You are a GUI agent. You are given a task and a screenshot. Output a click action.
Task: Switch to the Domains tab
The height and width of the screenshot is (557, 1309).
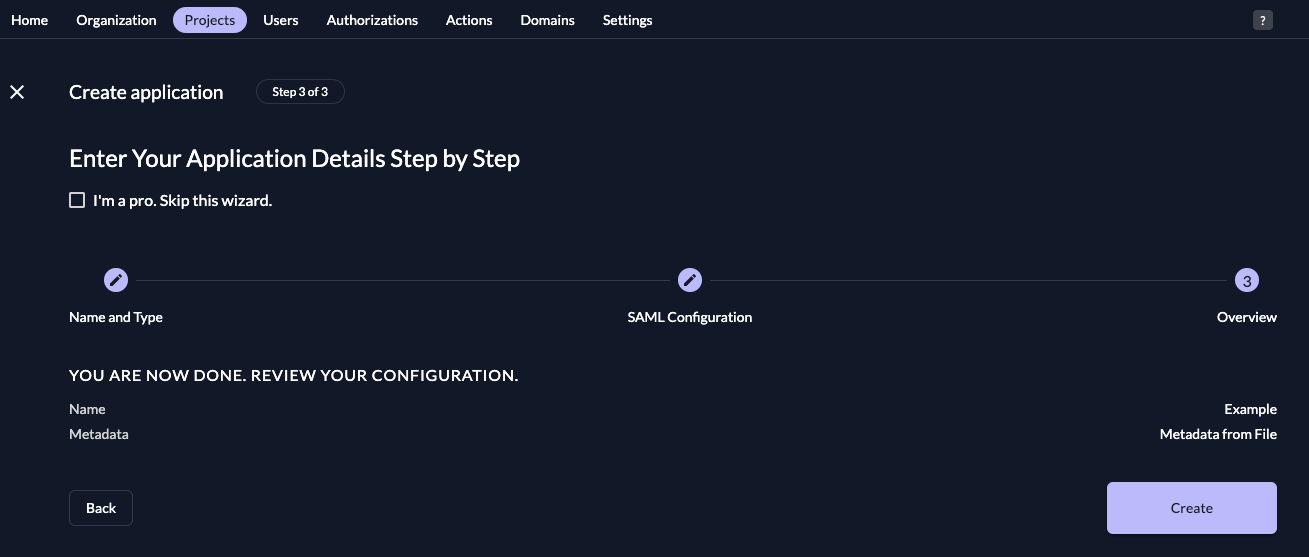click(x=547, y=20)
